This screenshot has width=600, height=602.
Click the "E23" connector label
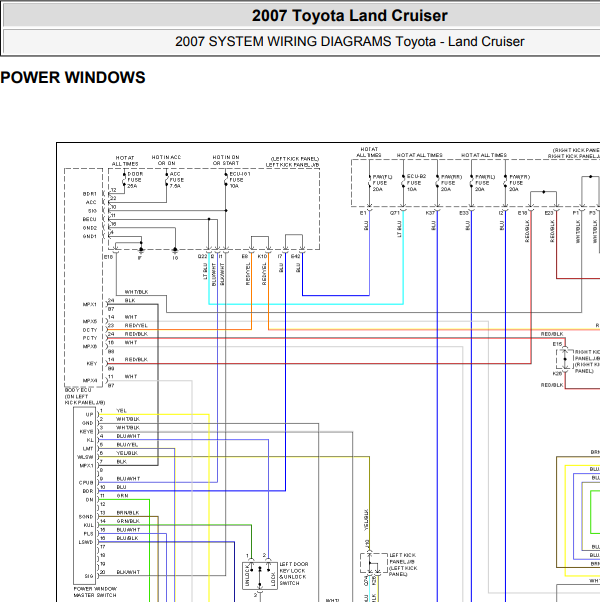click(x=549, y=213)
